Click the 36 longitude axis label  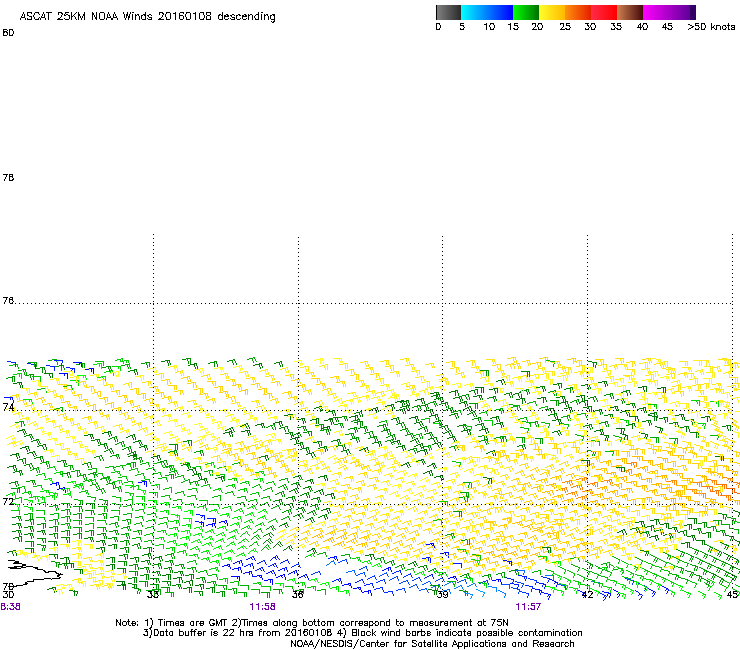click(297, 595)
